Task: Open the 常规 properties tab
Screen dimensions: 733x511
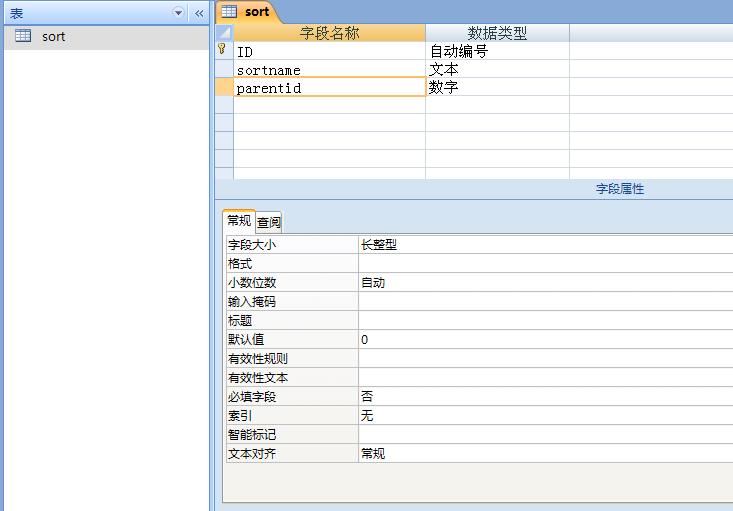Action: point(239,221)
